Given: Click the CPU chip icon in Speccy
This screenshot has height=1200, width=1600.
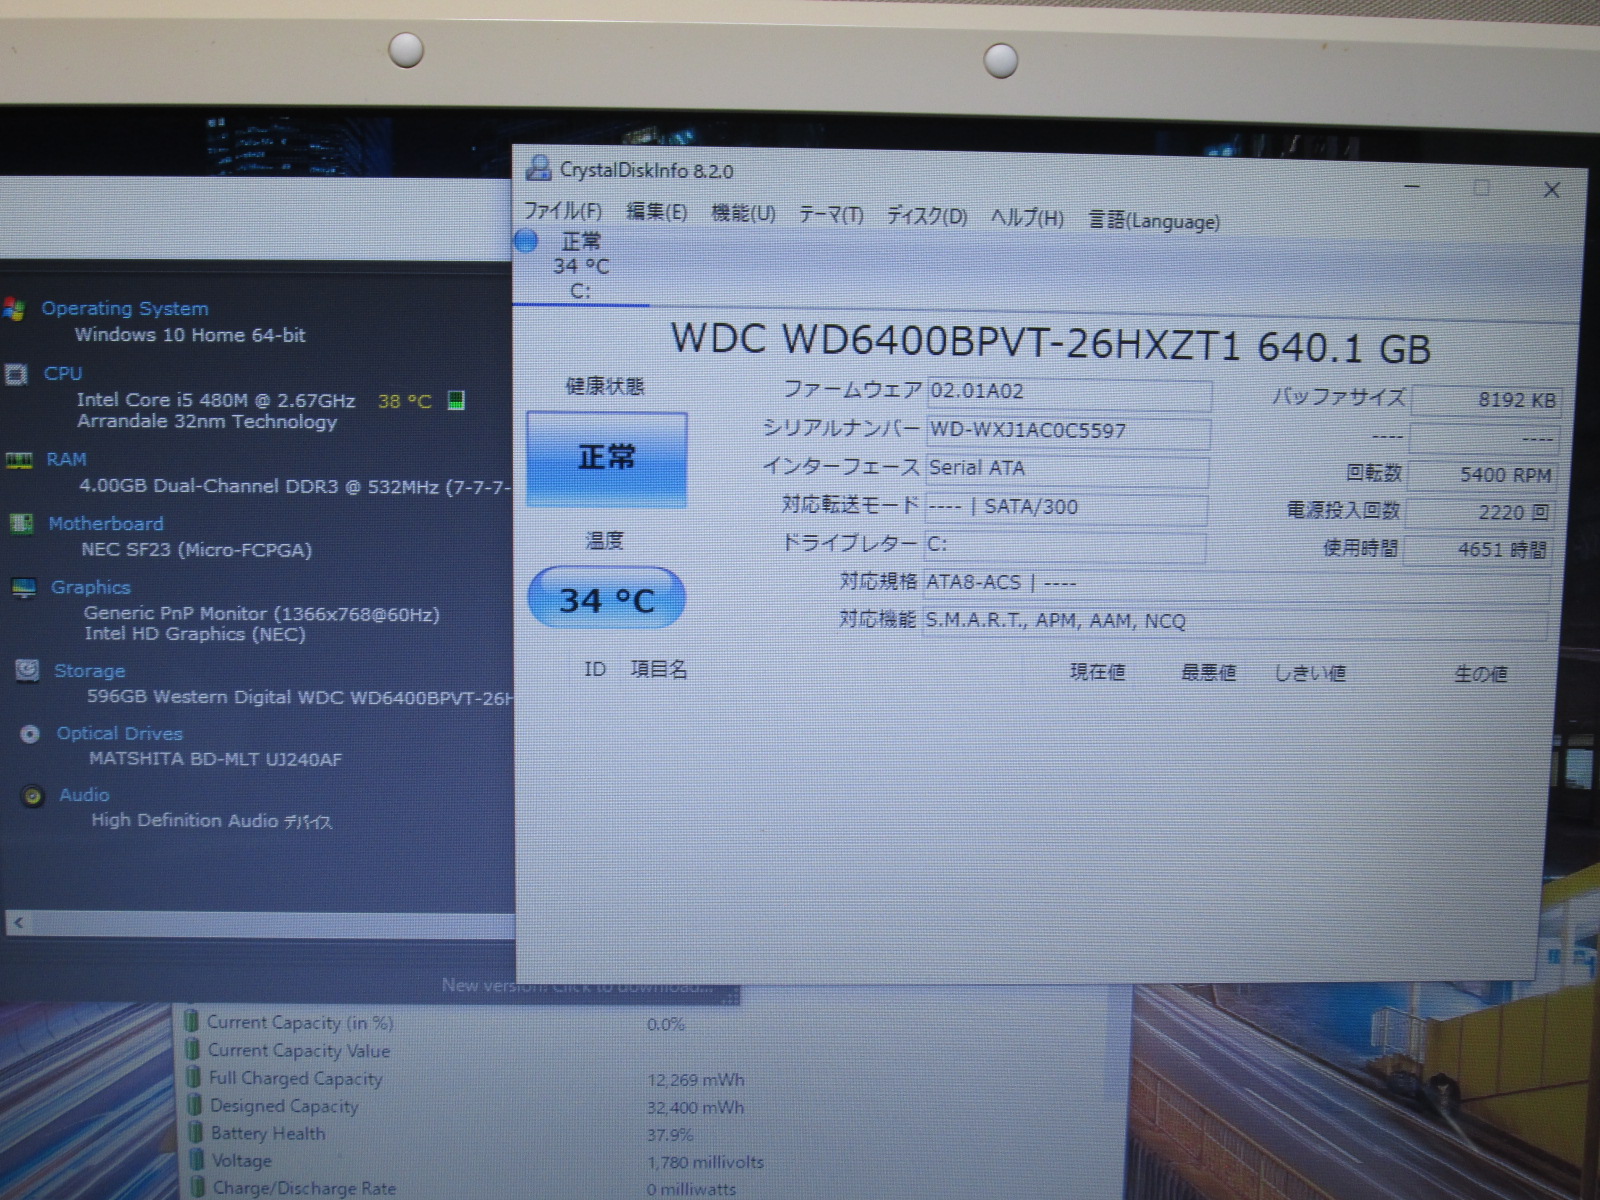Looking at the screenshot, I should click(16, 374).
